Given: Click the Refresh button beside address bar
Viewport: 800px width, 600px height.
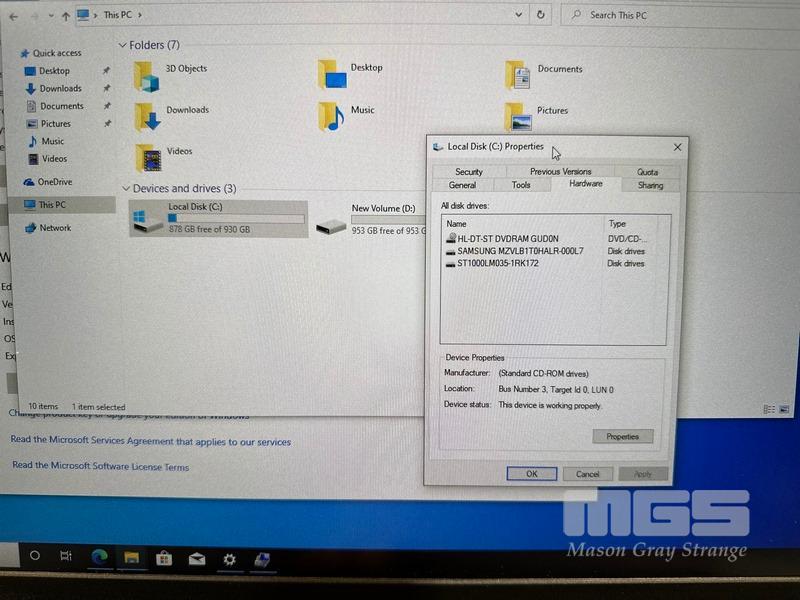Looking at the screenshot, I should click(x=541, y=15).
